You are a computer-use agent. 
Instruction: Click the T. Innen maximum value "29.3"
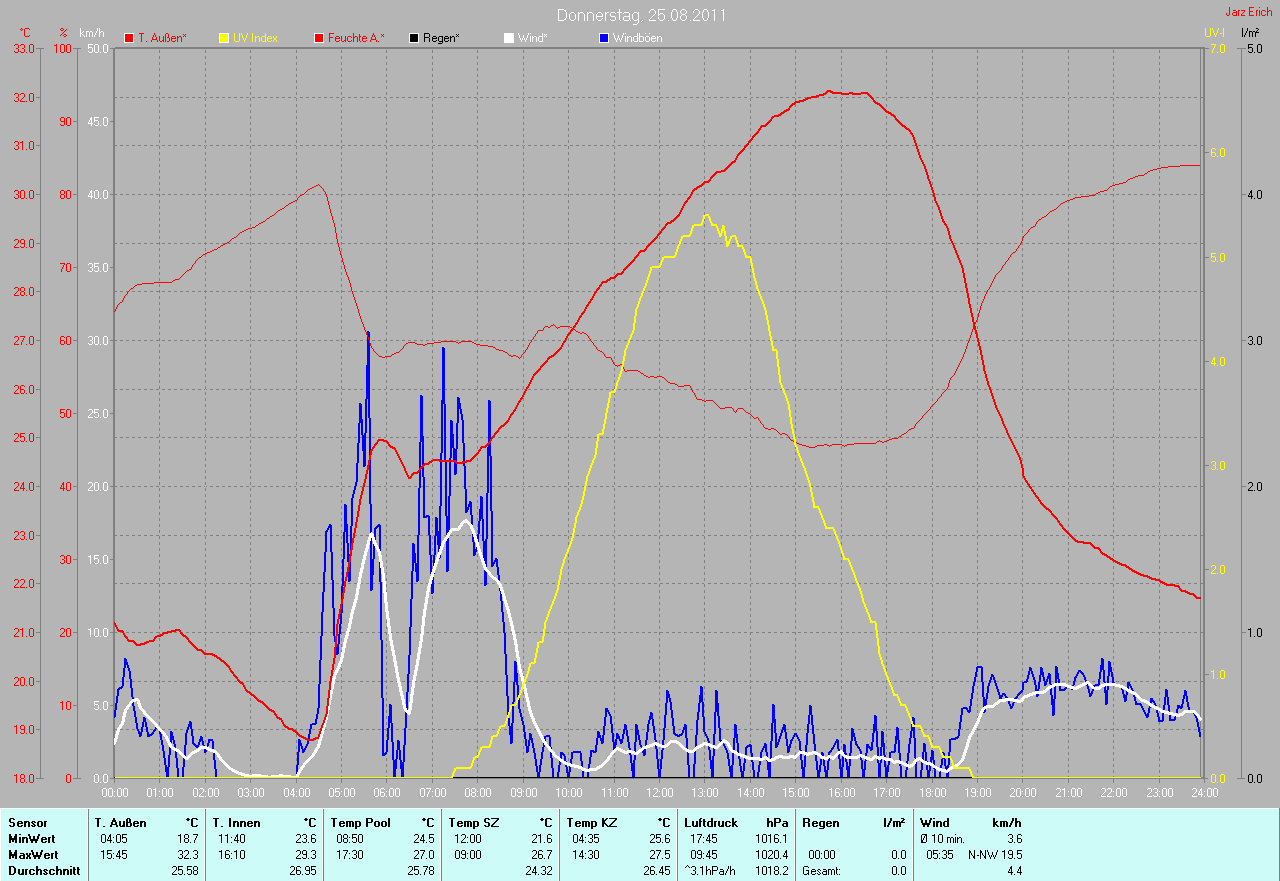[305, 855]
